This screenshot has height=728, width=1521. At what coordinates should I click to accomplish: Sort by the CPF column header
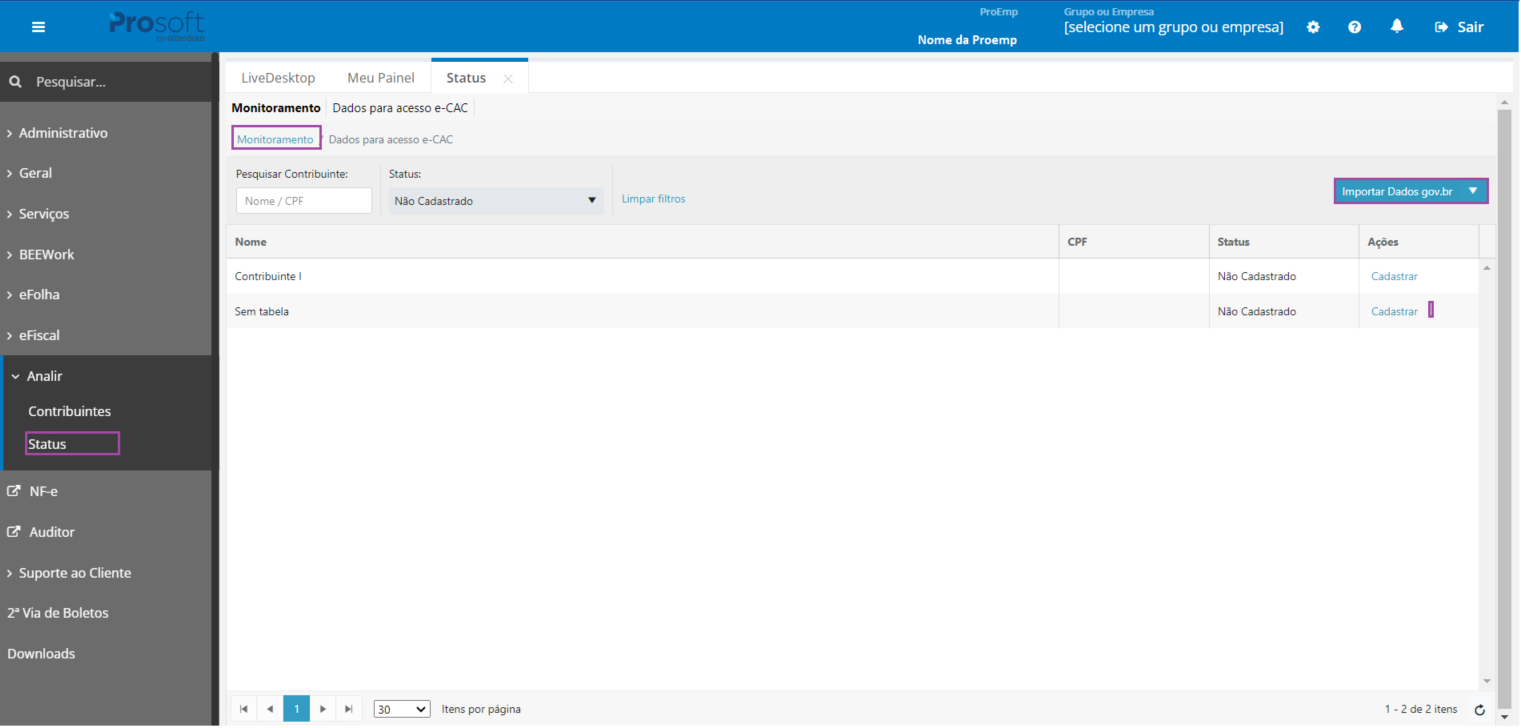point(1134,242)
